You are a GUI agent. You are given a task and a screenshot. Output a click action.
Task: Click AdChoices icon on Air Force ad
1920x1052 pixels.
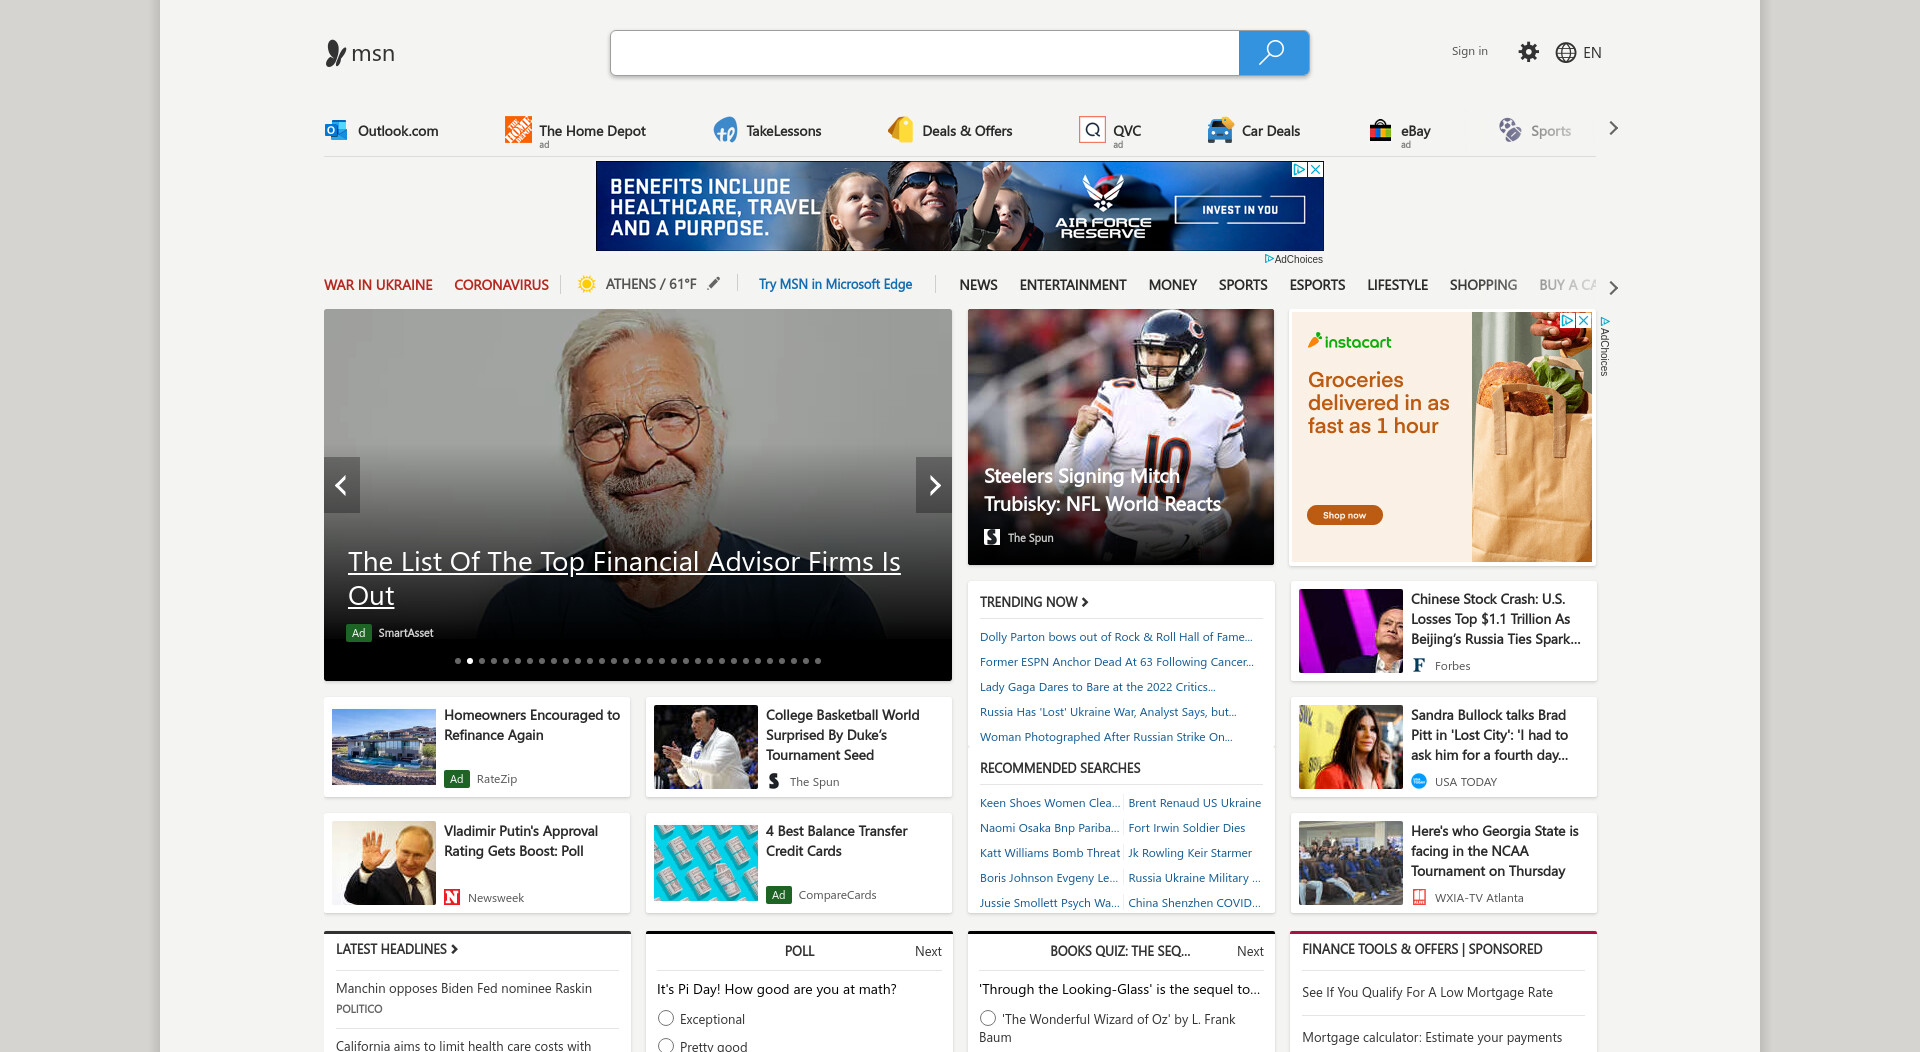point(1299,170)
